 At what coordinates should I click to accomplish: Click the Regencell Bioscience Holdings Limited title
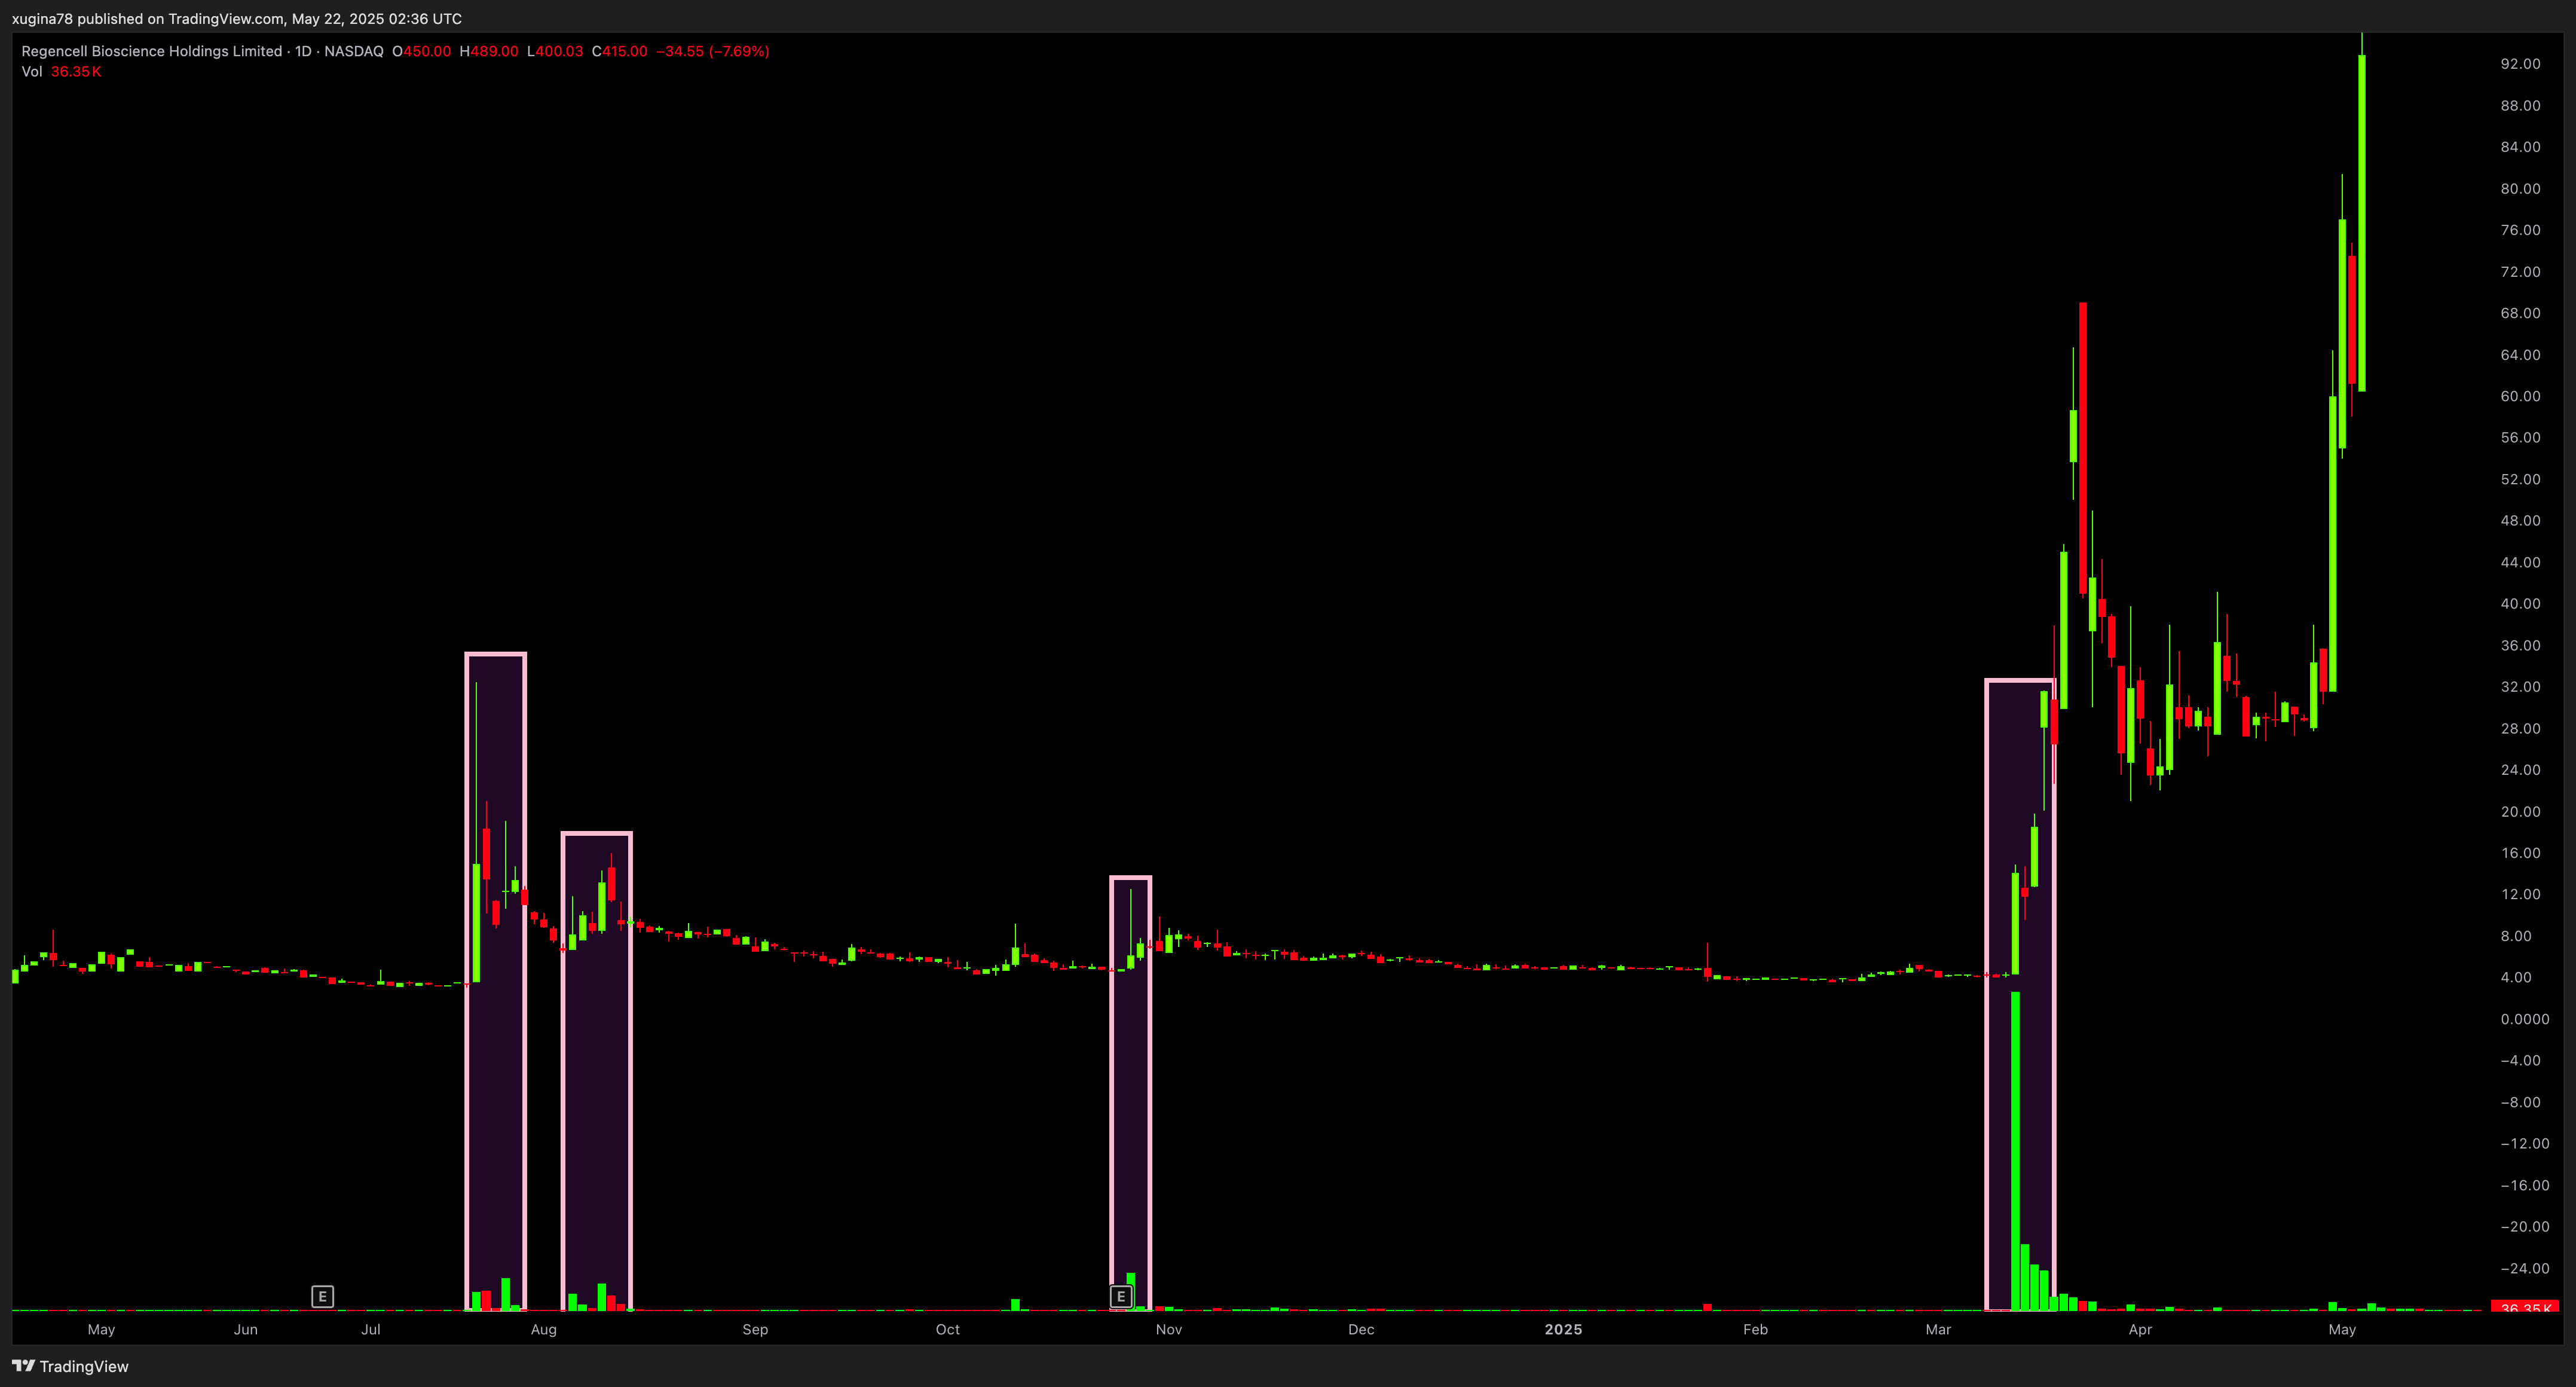pos(152,51)
